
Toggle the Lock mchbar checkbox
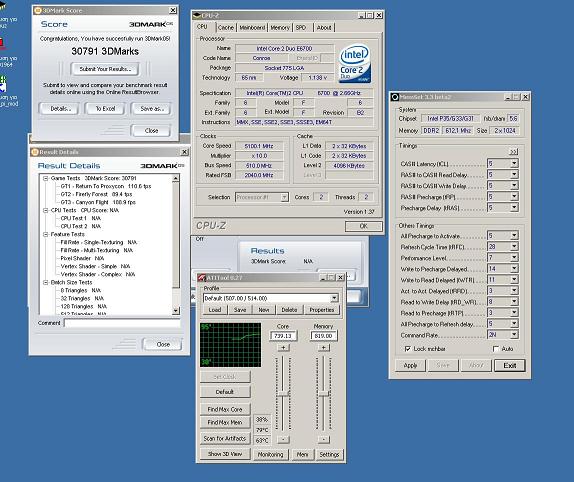tap(408, 349)
